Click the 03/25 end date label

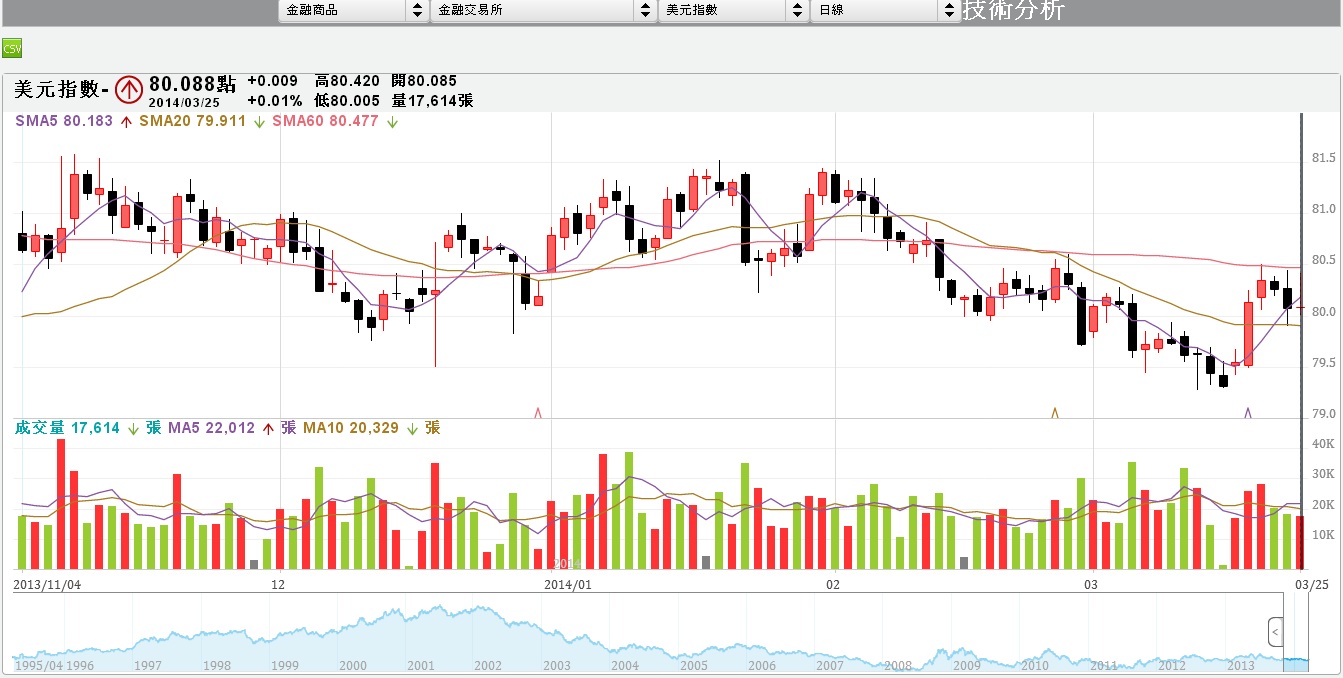tap(1312, 584)
